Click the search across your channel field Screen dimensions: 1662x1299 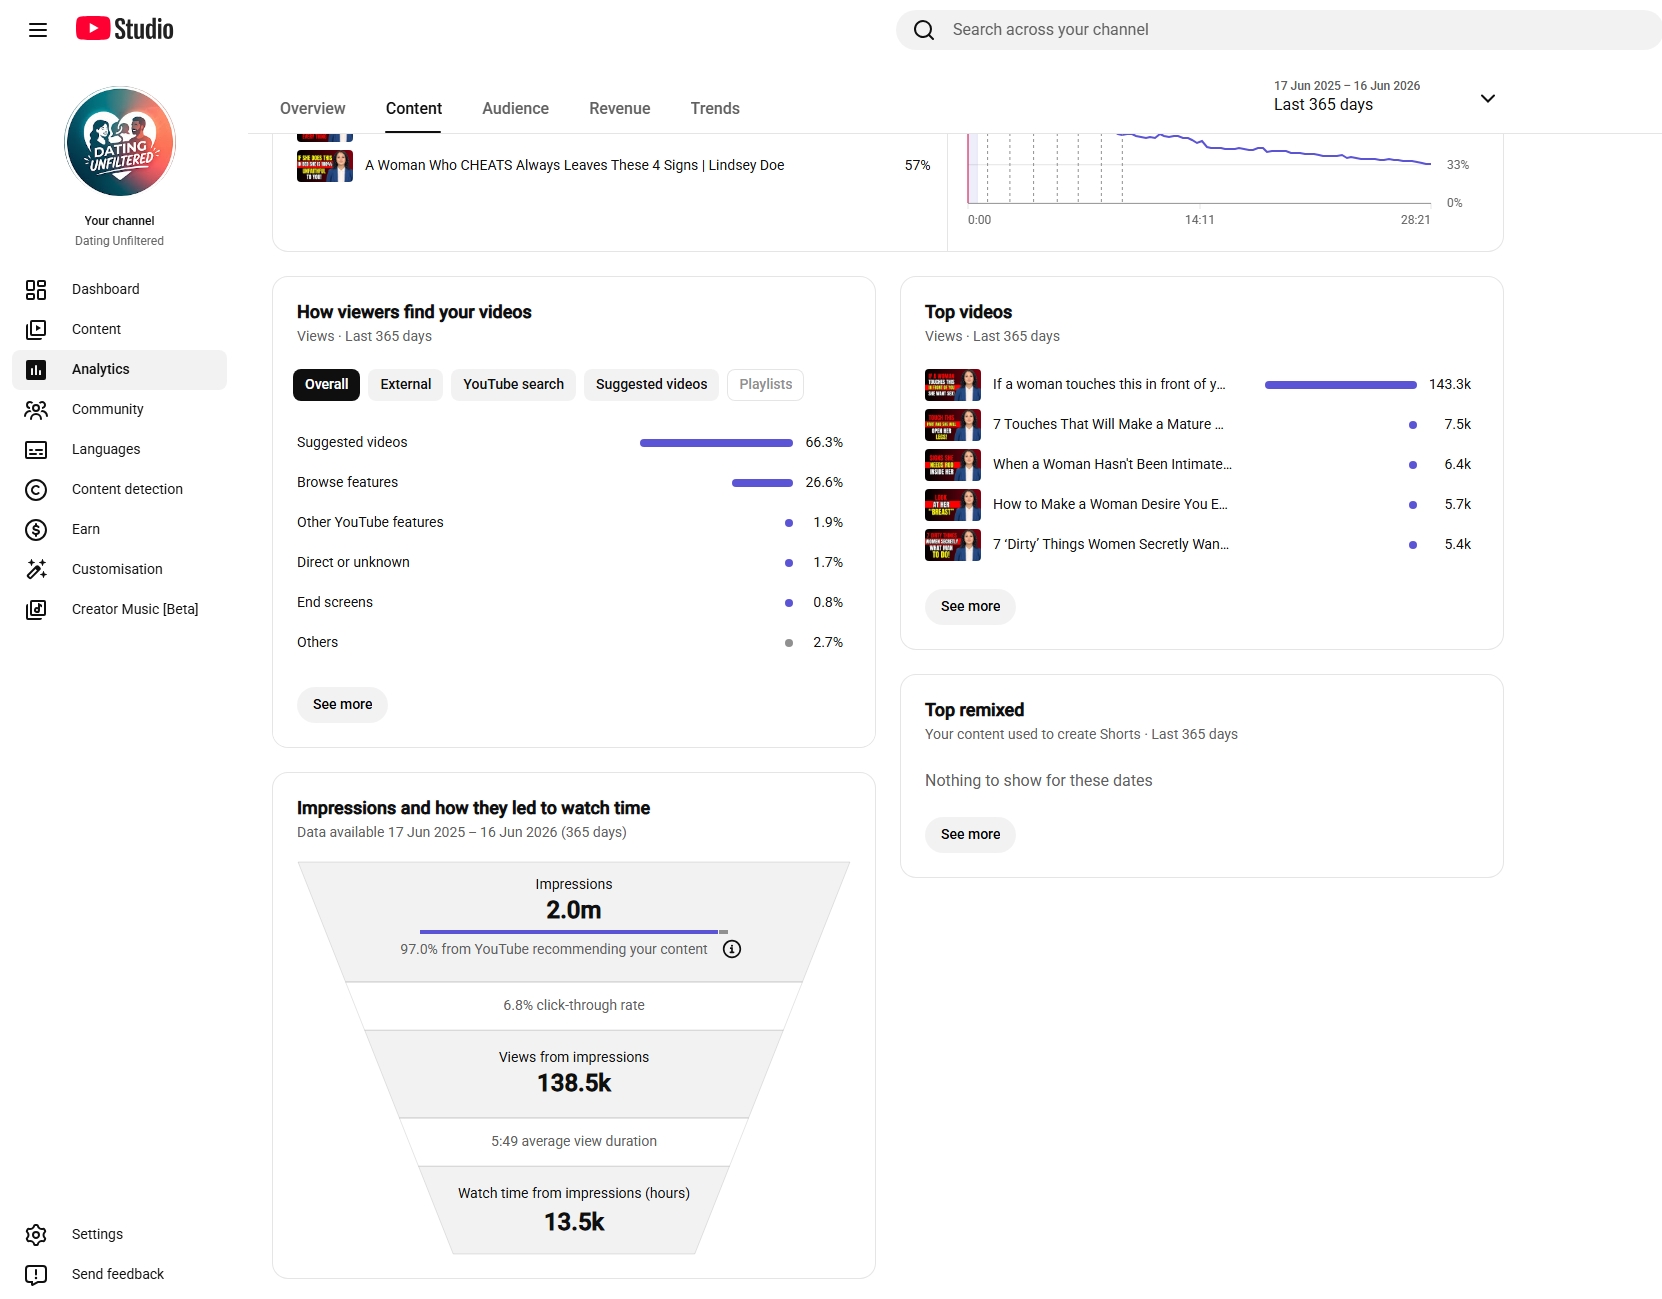pos(1279,30)
